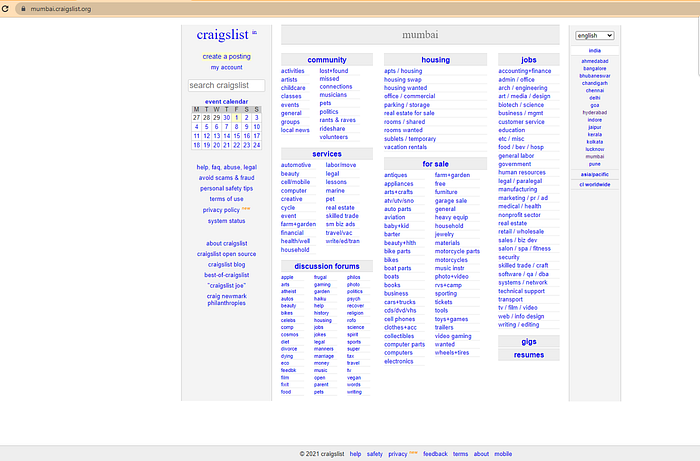Open privacy policy link in sidebar
700x461 pixels.
click(x=221, y=210)
